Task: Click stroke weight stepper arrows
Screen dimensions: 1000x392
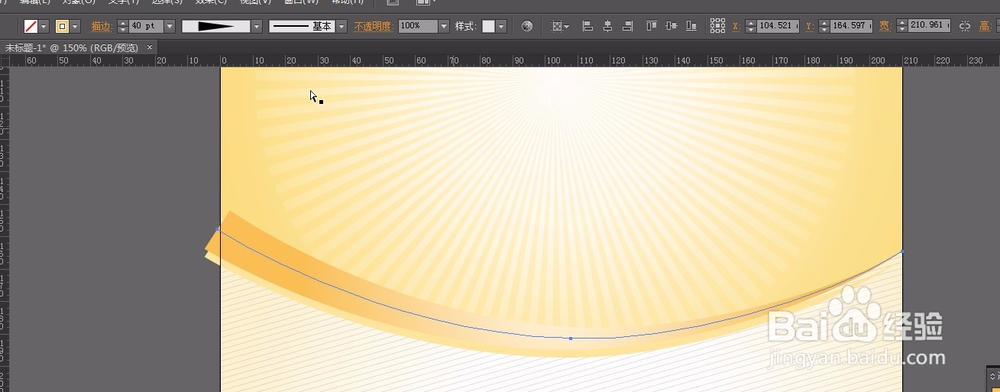Action: [x=122, y=26]
